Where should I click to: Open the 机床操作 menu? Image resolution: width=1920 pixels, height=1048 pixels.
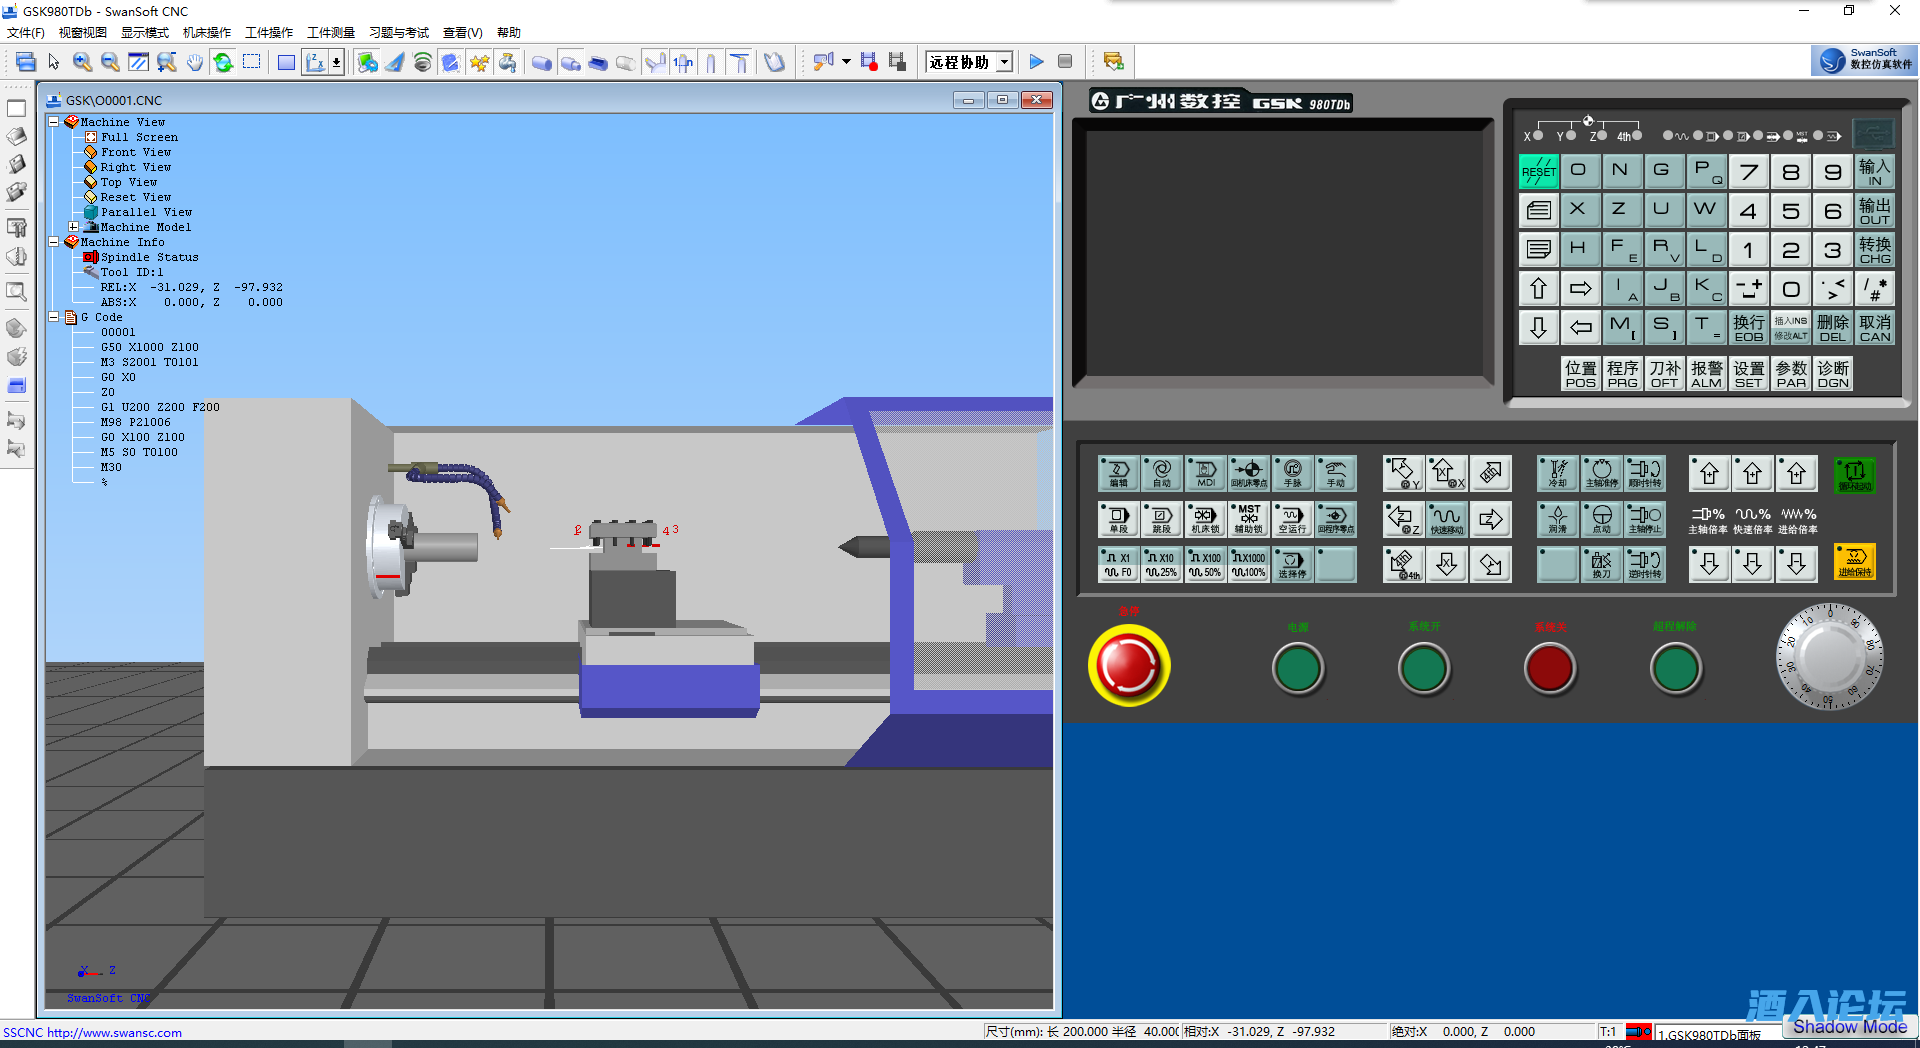click(207, 33)
